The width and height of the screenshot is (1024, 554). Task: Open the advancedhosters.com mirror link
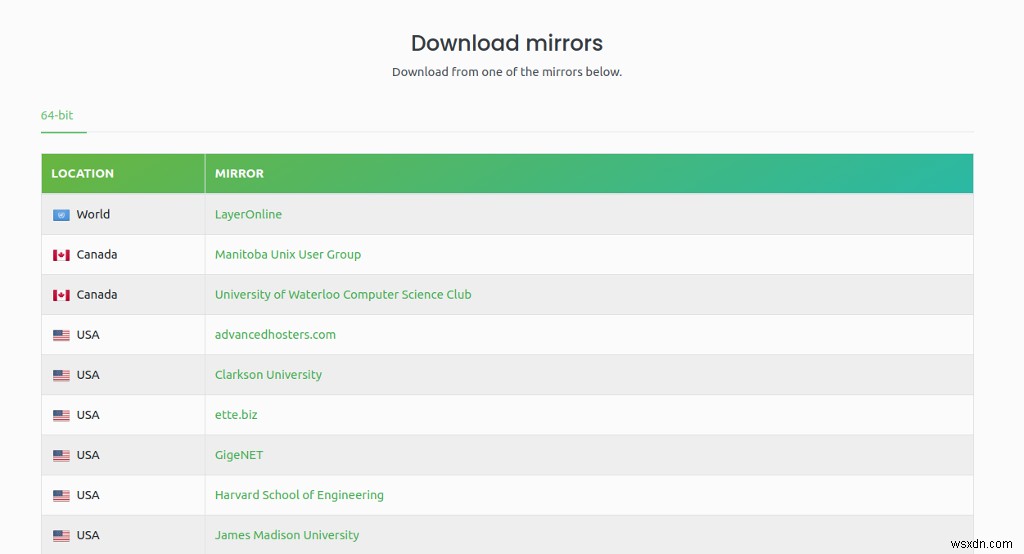[275, 334]
